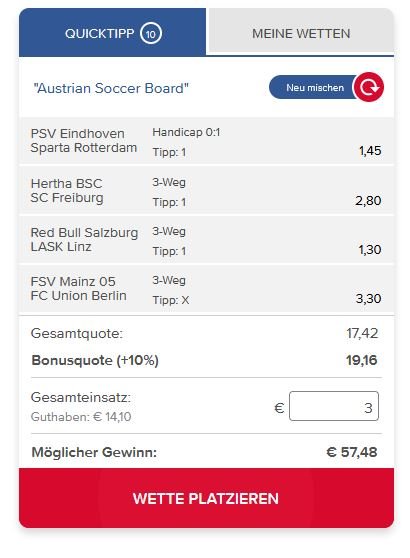
Task: Click the Möglicher Gewinn amount € 57,48
Action: pyautogui.click(x=352, y=452)
